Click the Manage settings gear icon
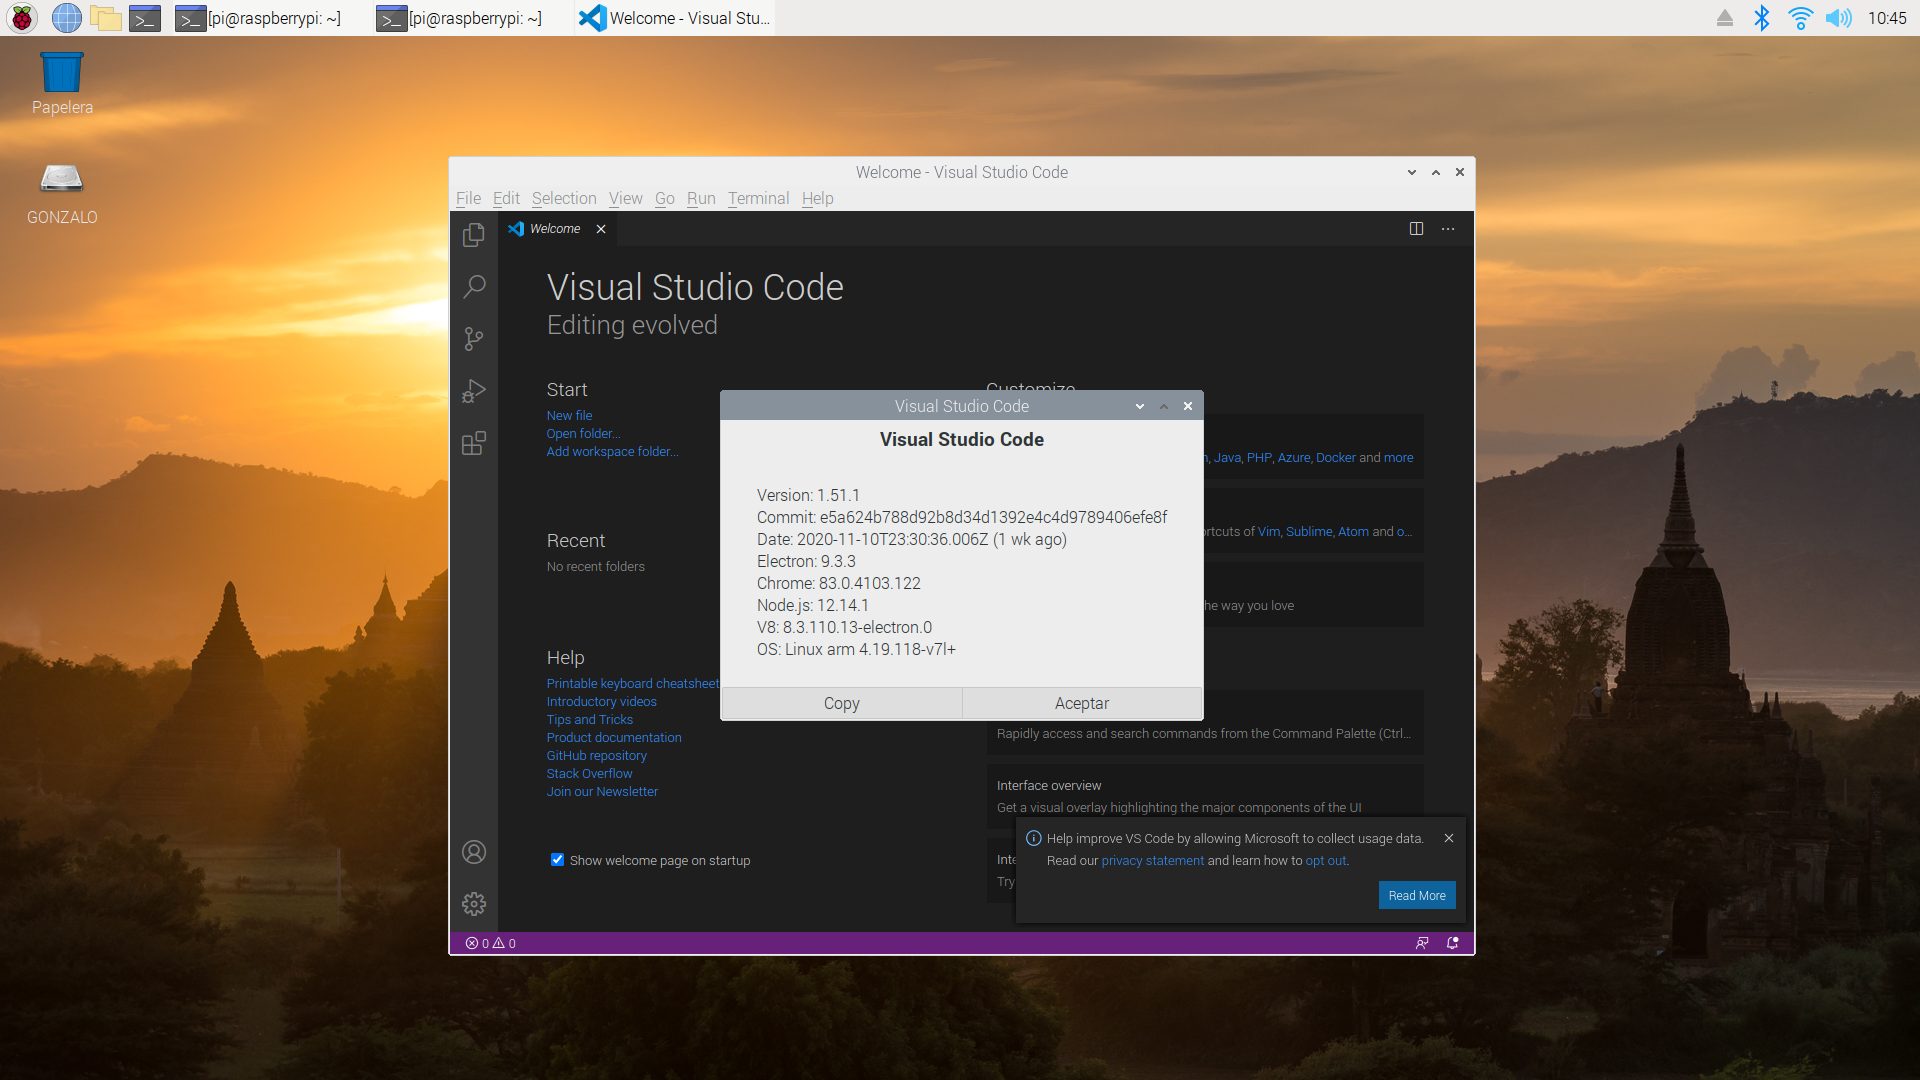The image size is (1920, 1080). pos(474,903)
